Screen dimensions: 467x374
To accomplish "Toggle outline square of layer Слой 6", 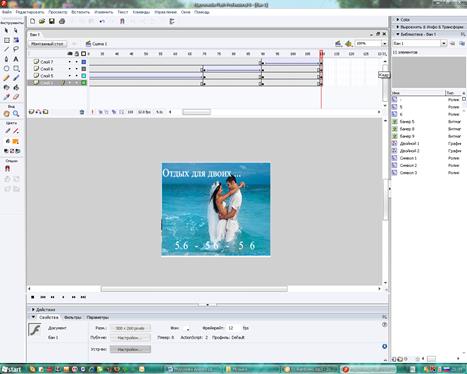I will [84, 69].
